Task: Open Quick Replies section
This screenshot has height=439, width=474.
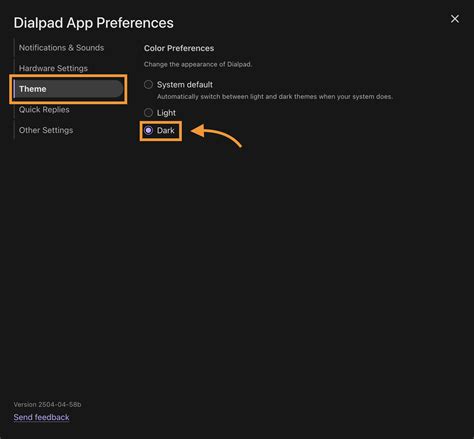Action: tap(44, 110)
